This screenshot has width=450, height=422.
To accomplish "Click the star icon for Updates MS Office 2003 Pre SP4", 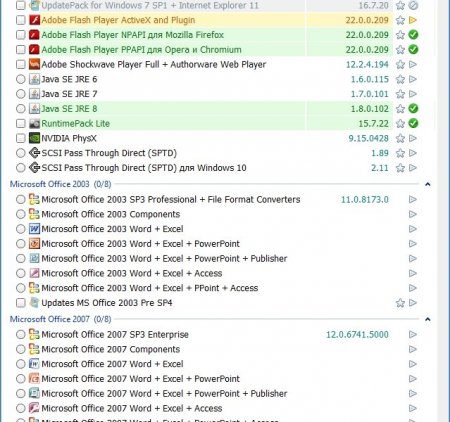I will 400,303.
